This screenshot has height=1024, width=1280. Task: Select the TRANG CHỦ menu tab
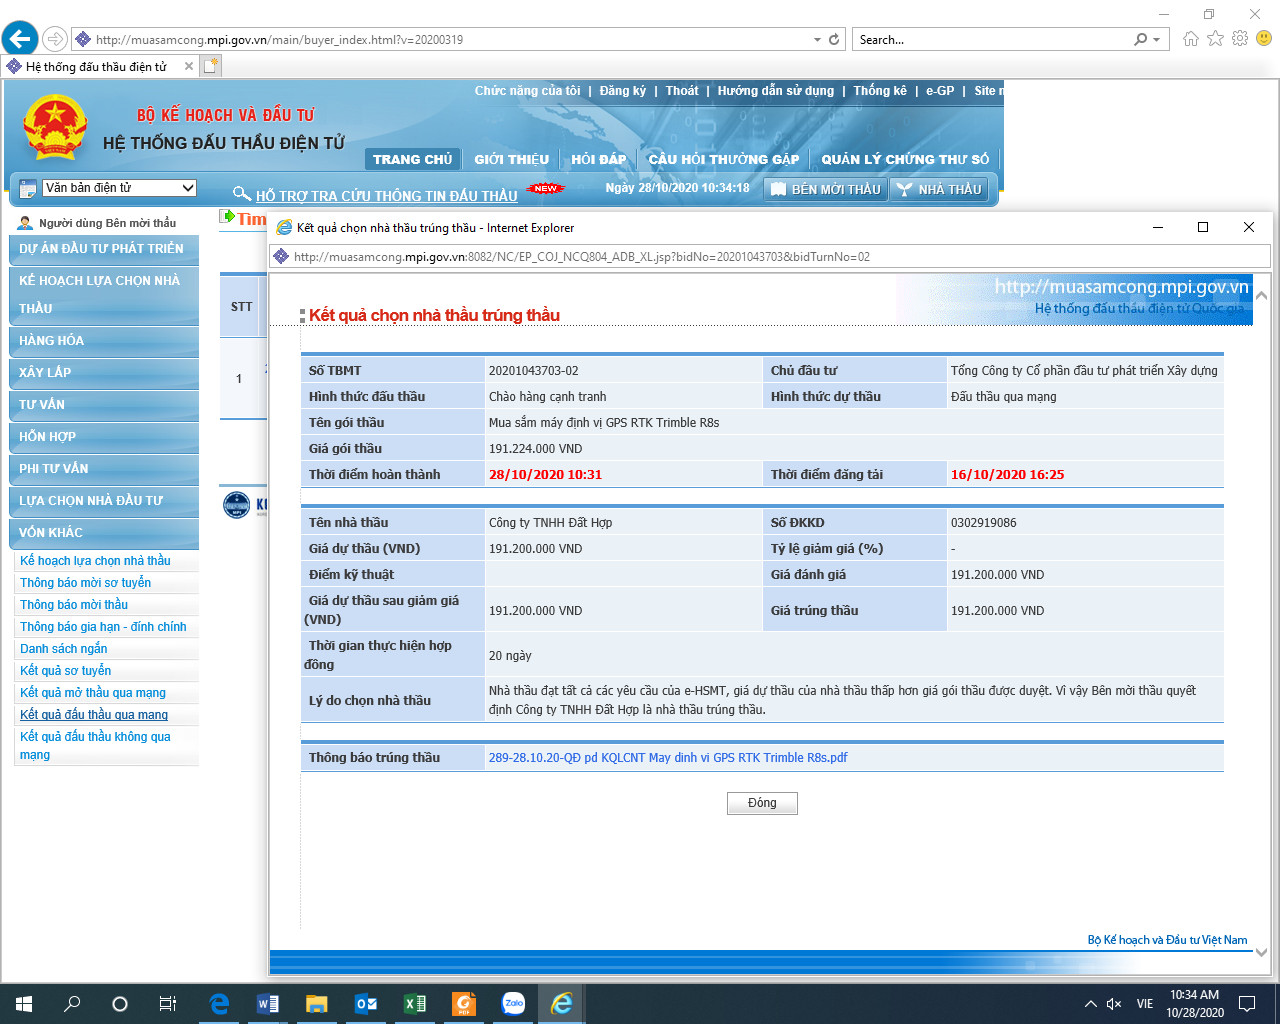(x=412, y=159)
